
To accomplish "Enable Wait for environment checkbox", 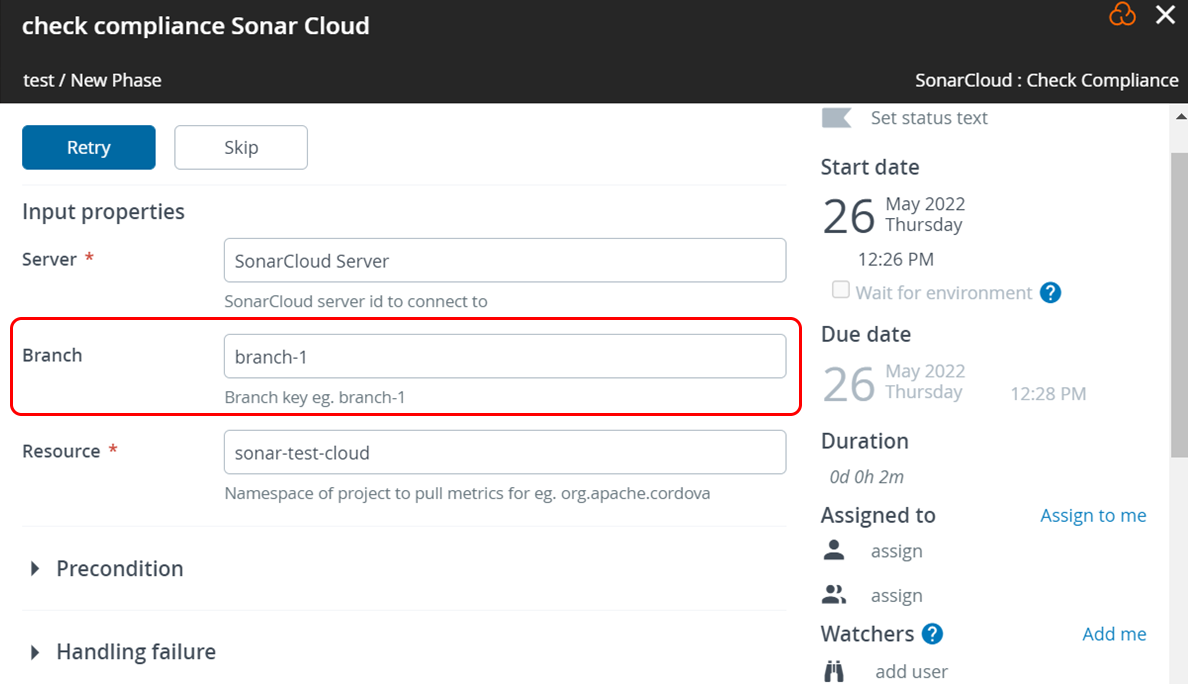I will (x=840, y=290).
